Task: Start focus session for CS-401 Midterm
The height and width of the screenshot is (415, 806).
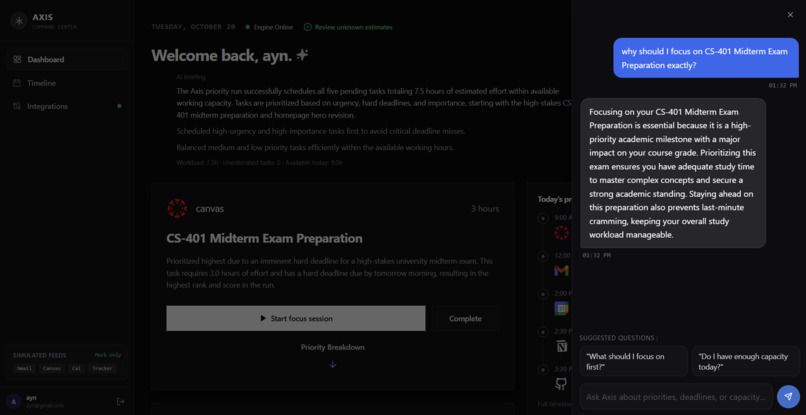Action: pyautogui.click(x=296, y=318)
